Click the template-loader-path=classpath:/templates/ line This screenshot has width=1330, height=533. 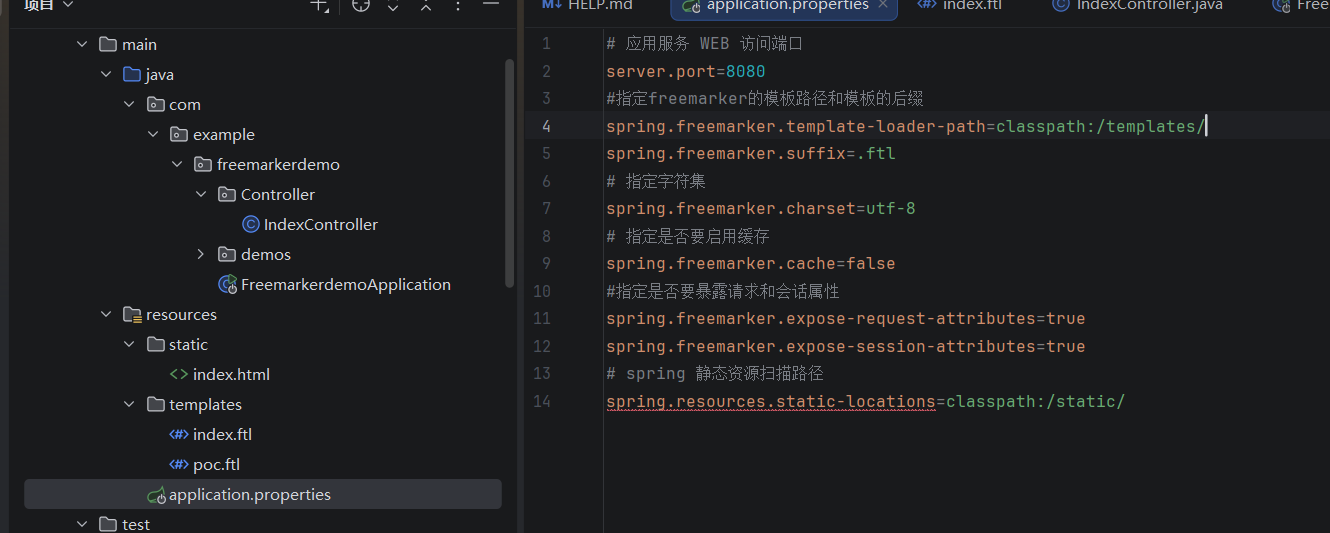tap(905, 126)
